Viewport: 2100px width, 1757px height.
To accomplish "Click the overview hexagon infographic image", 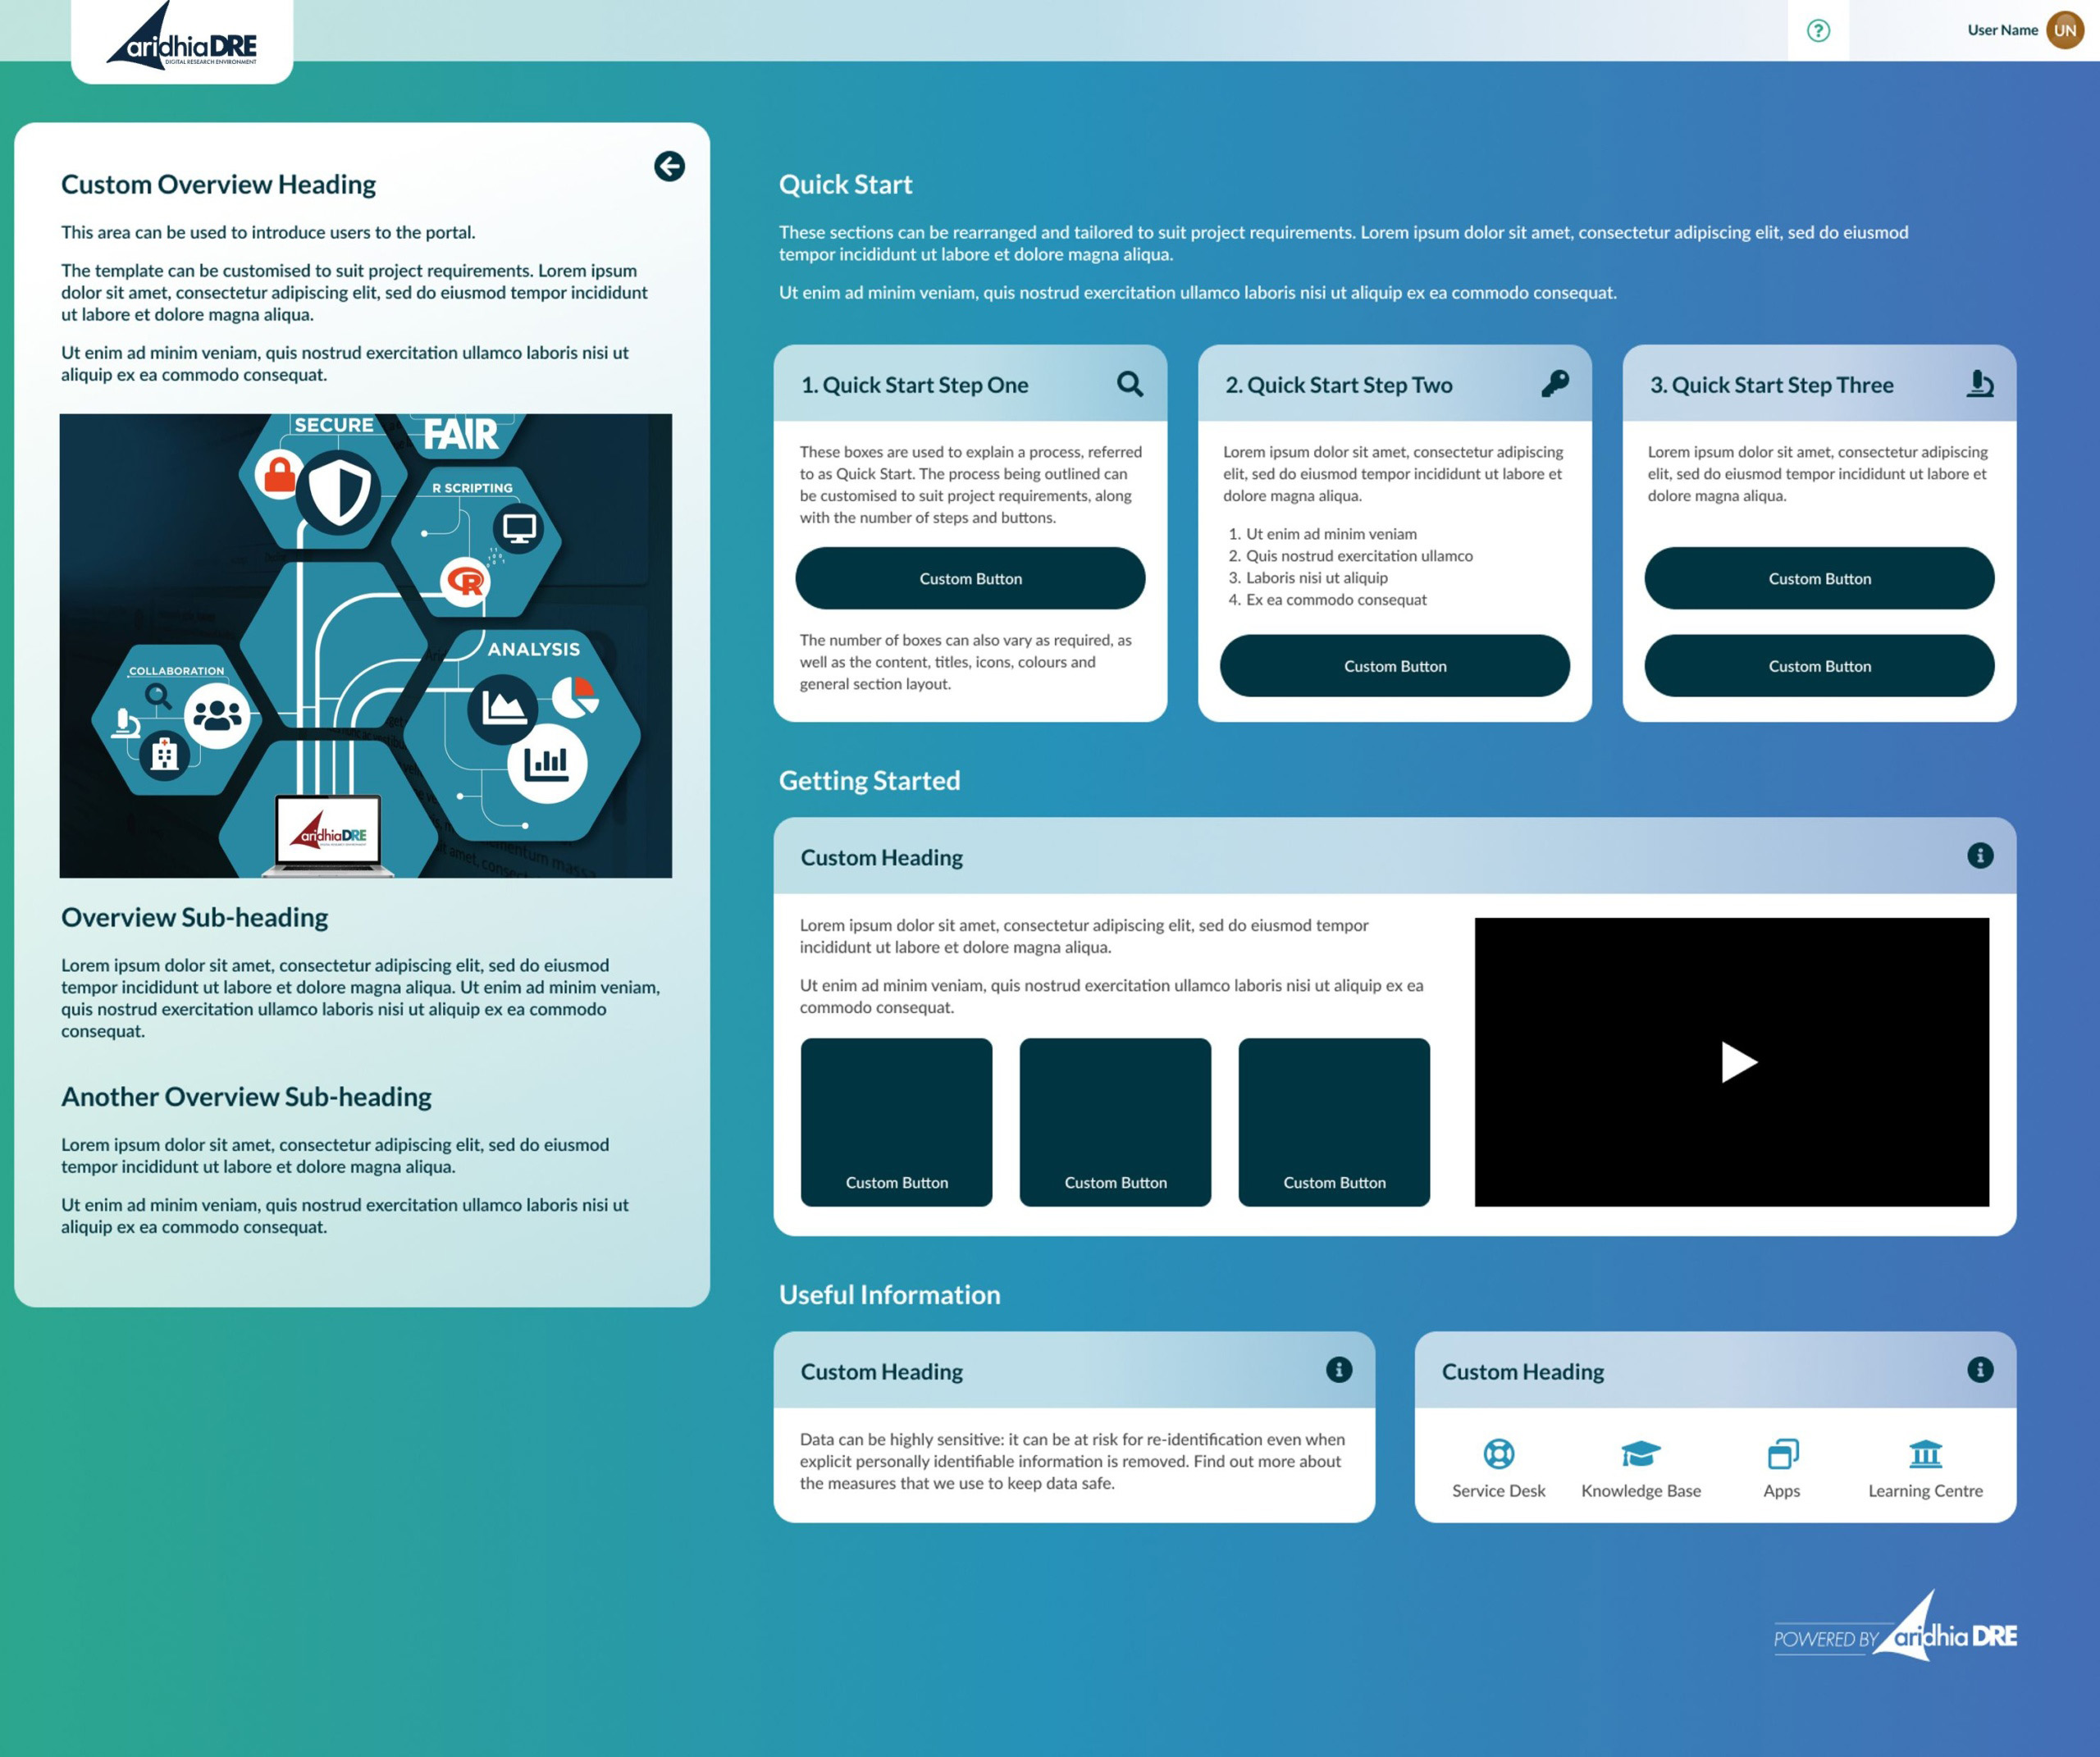I will [x=365, y=645].
